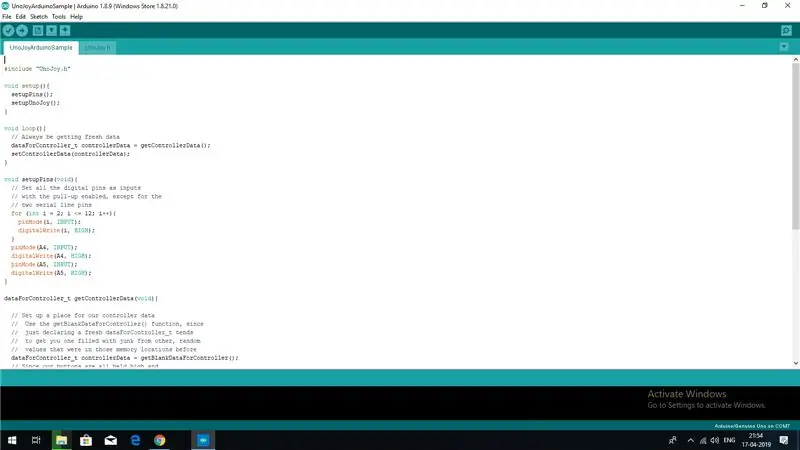Open the Sketch menu
This screenshot has width=800, height=450.
(x=39, y=16)
